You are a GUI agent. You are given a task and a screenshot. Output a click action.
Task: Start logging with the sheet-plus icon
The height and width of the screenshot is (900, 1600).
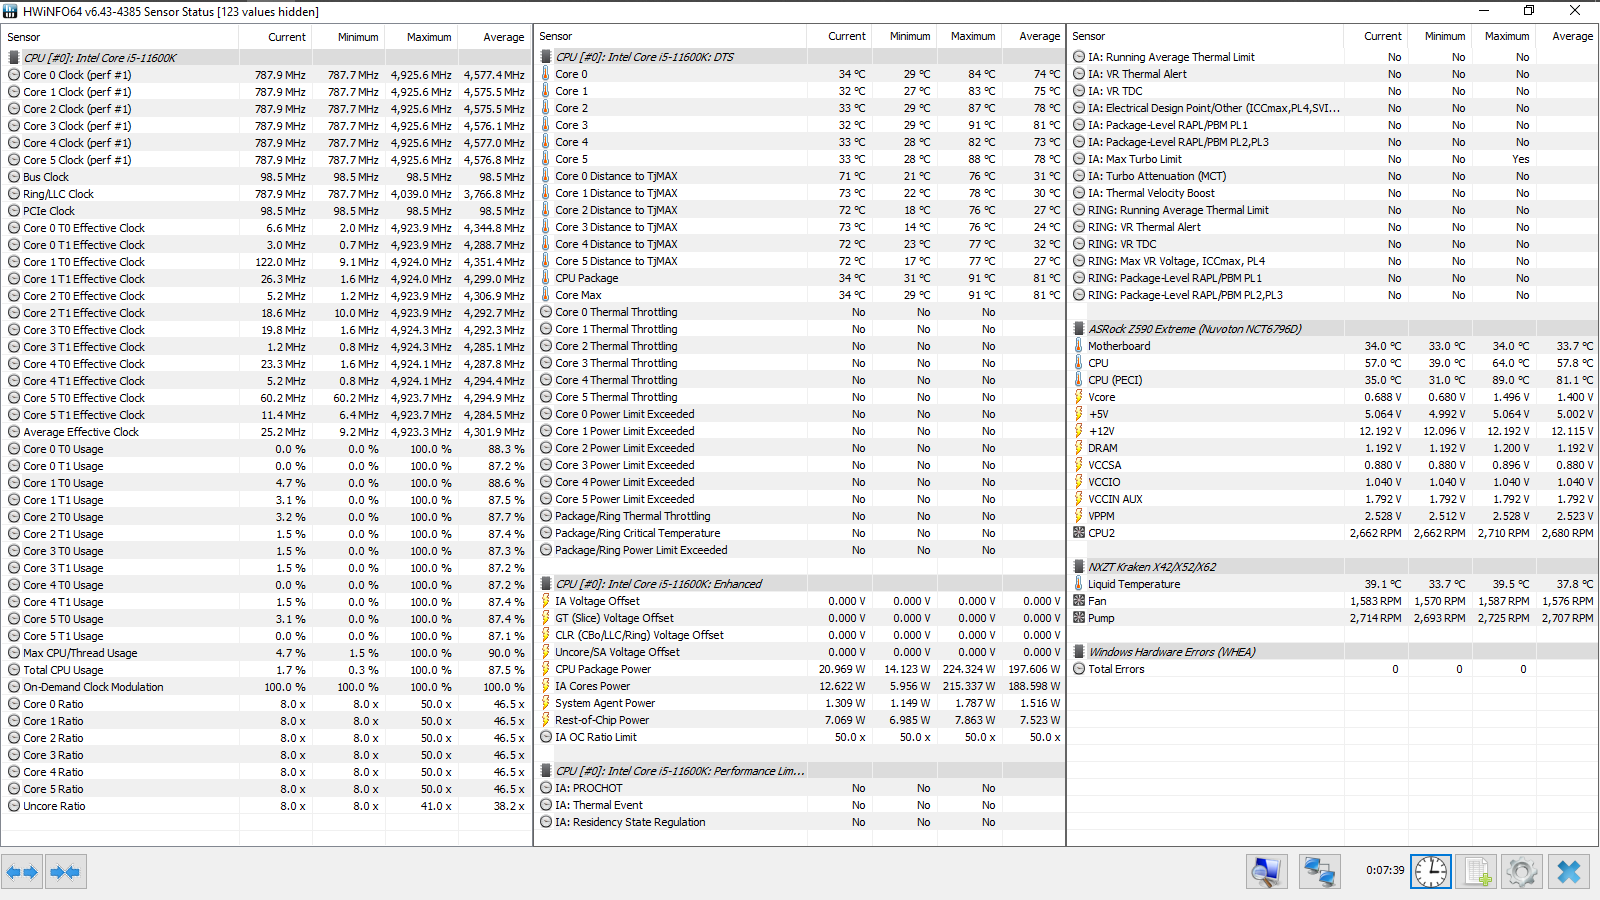pyautogui.click(x=1477, y=872)
